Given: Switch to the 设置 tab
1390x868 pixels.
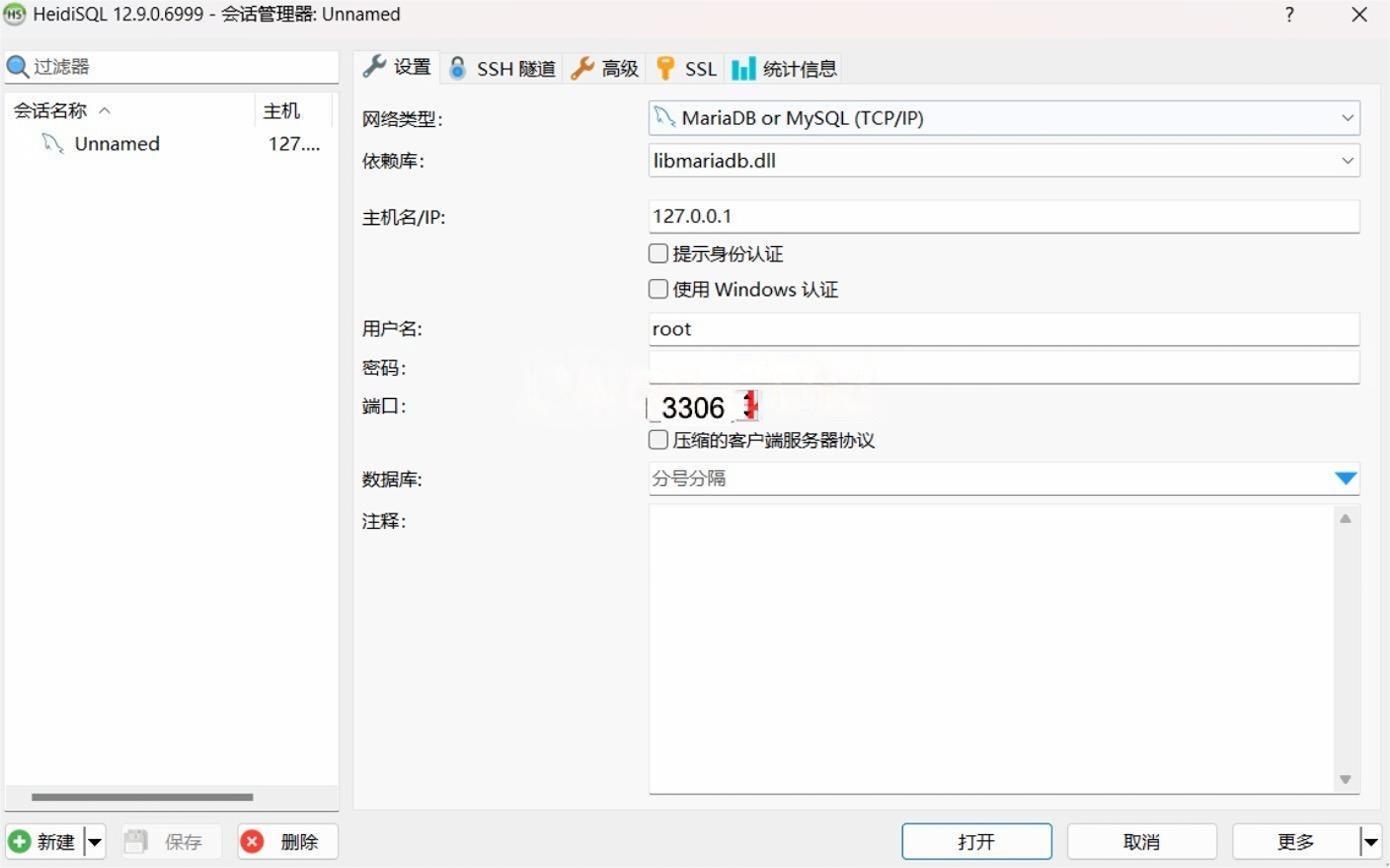Looking at the screenshot, I should [x=398, y=67].
